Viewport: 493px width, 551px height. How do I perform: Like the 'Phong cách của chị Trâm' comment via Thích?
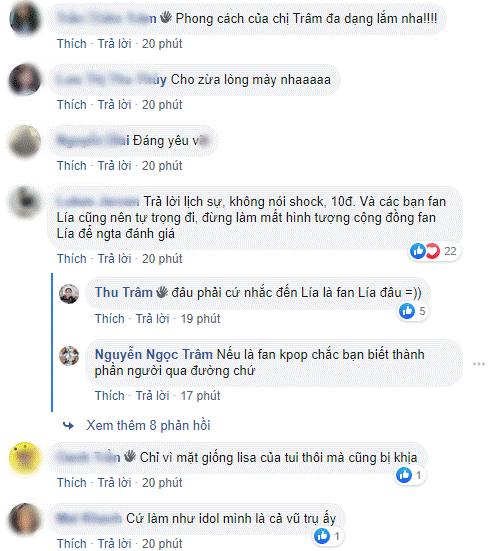(72, 44)
